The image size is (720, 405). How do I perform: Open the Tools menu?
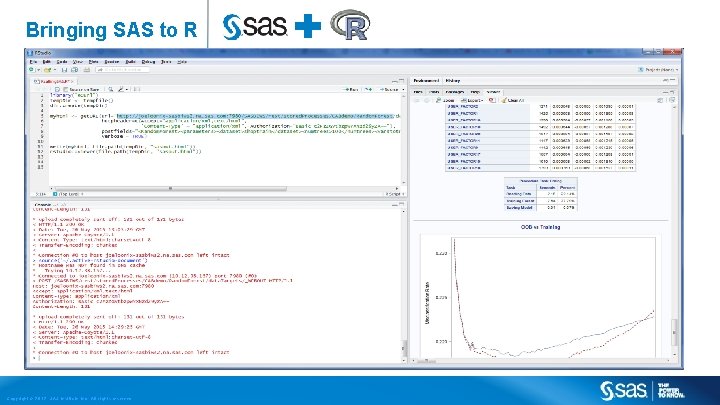click(166, 62)
